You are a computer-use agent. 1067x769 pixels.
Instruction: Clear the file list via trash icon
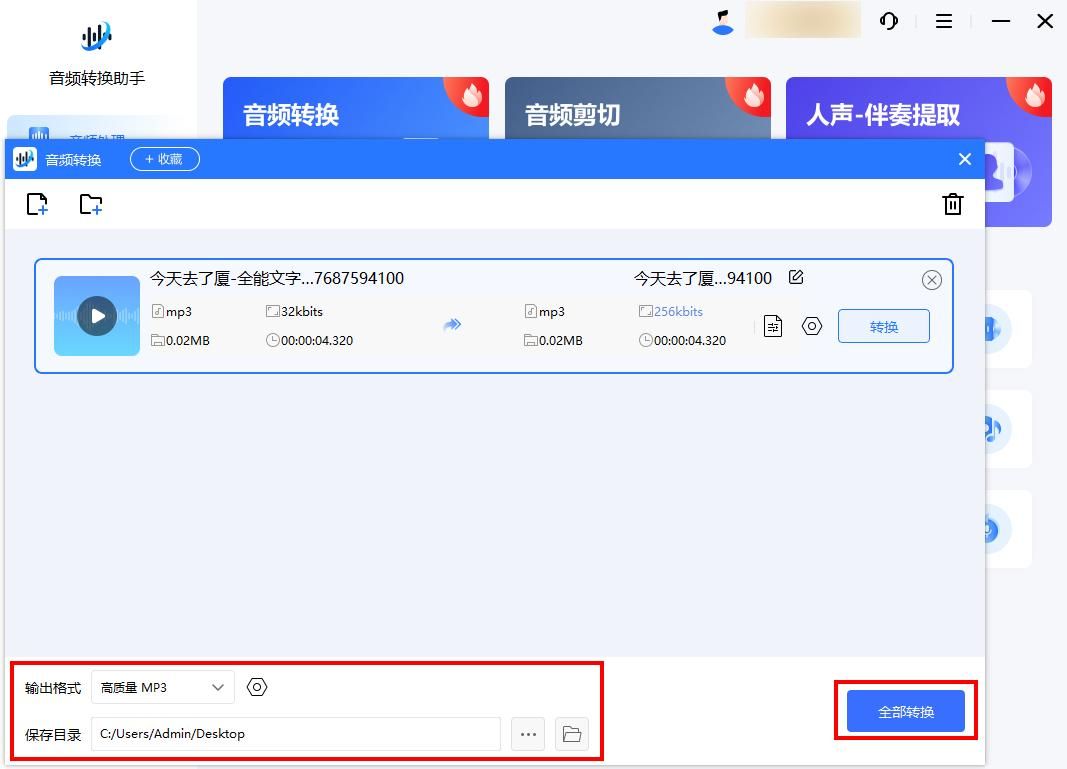(952, 204)
